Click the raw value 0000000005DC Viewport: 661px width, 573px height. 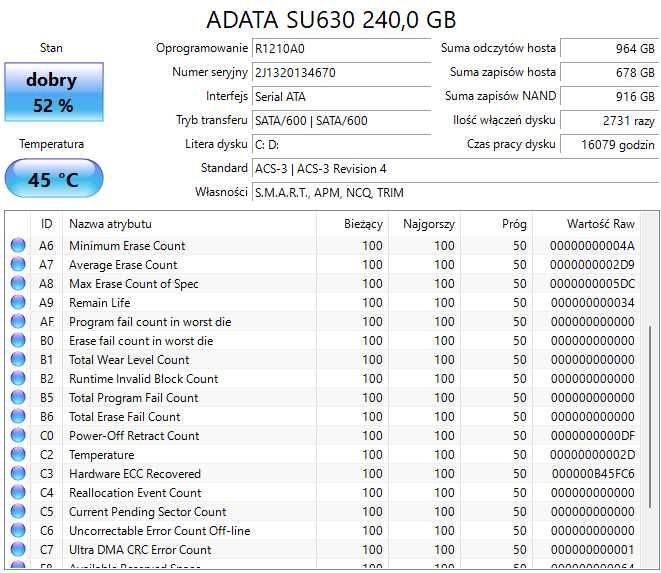coord(592,284)
